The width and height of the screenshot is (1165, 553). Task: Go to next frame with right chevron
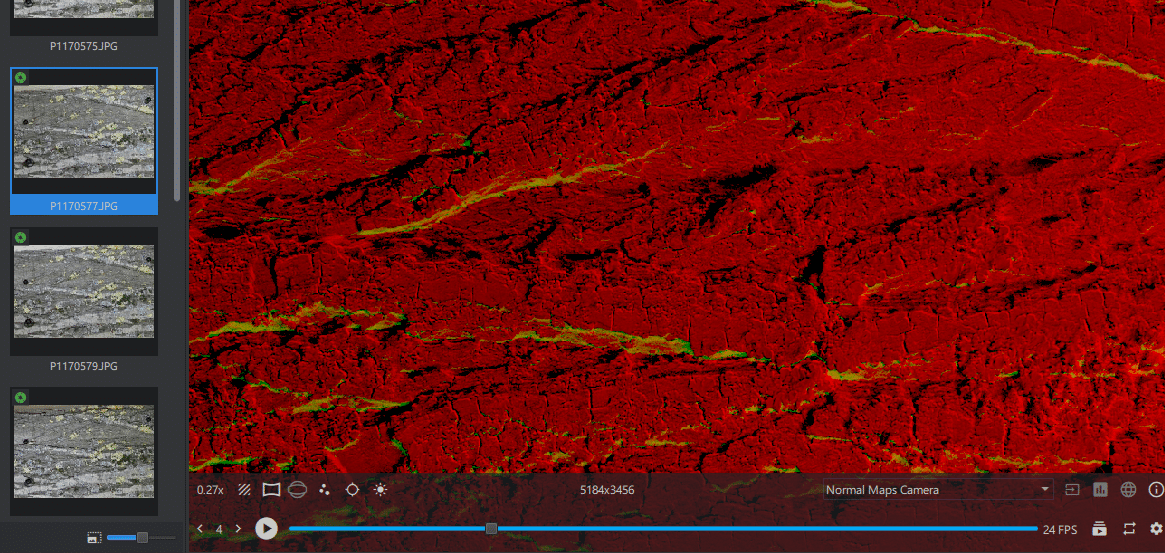click(x=238, y=529)
